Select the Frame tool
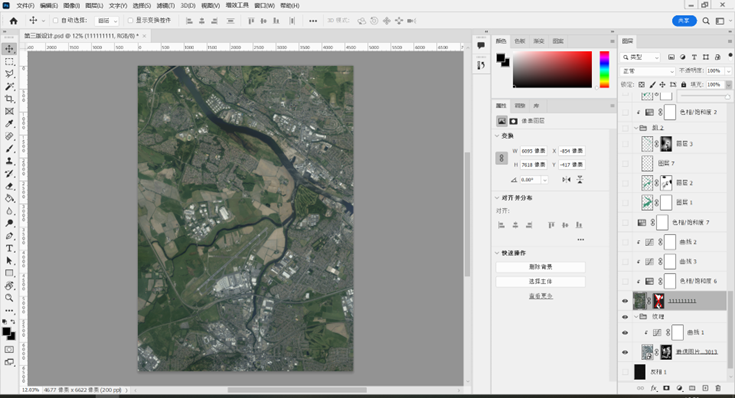The image size is (735, 398). coord(9,112)
